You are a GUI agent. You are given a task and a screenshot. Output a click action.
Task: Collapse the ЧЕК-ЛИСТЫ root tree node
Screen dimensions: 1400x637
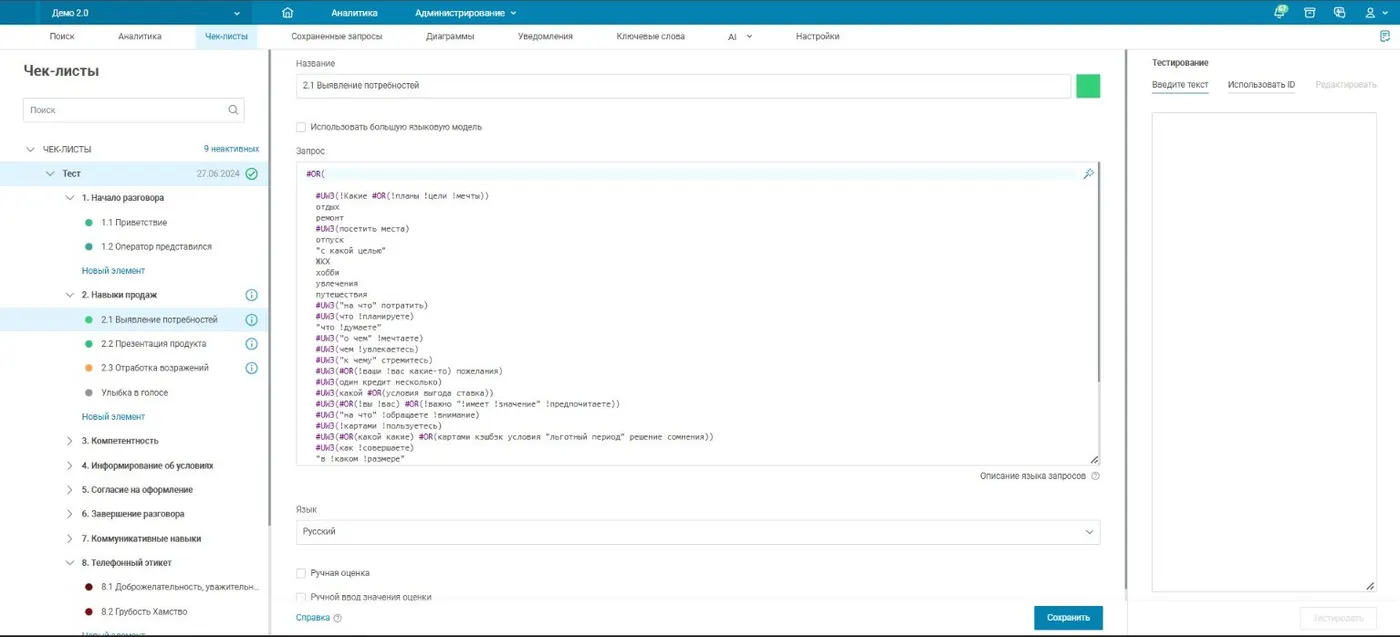[x=30, y=149]
